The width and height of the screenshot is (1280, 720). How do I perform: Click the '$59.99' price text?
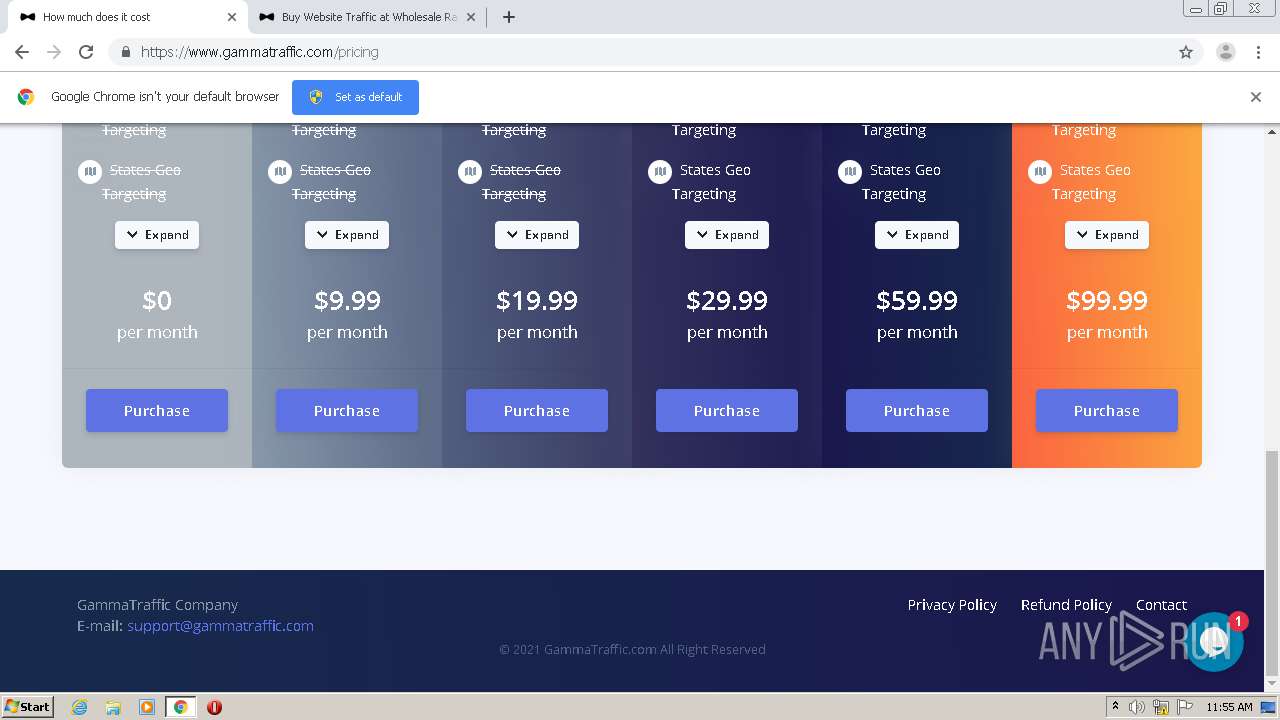click(x=917, y=300)
